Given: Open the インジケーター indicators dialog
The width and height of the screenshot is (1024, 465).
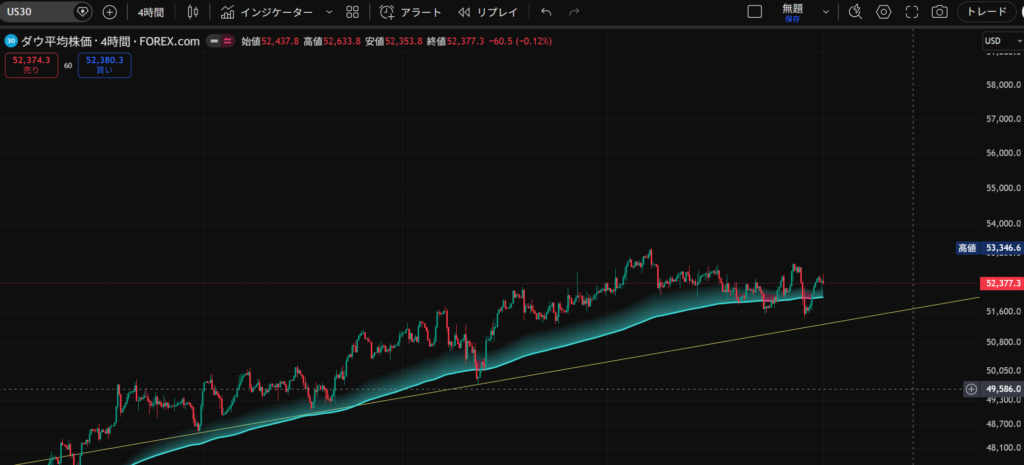Looking at the screenshot, I should 266,12.
